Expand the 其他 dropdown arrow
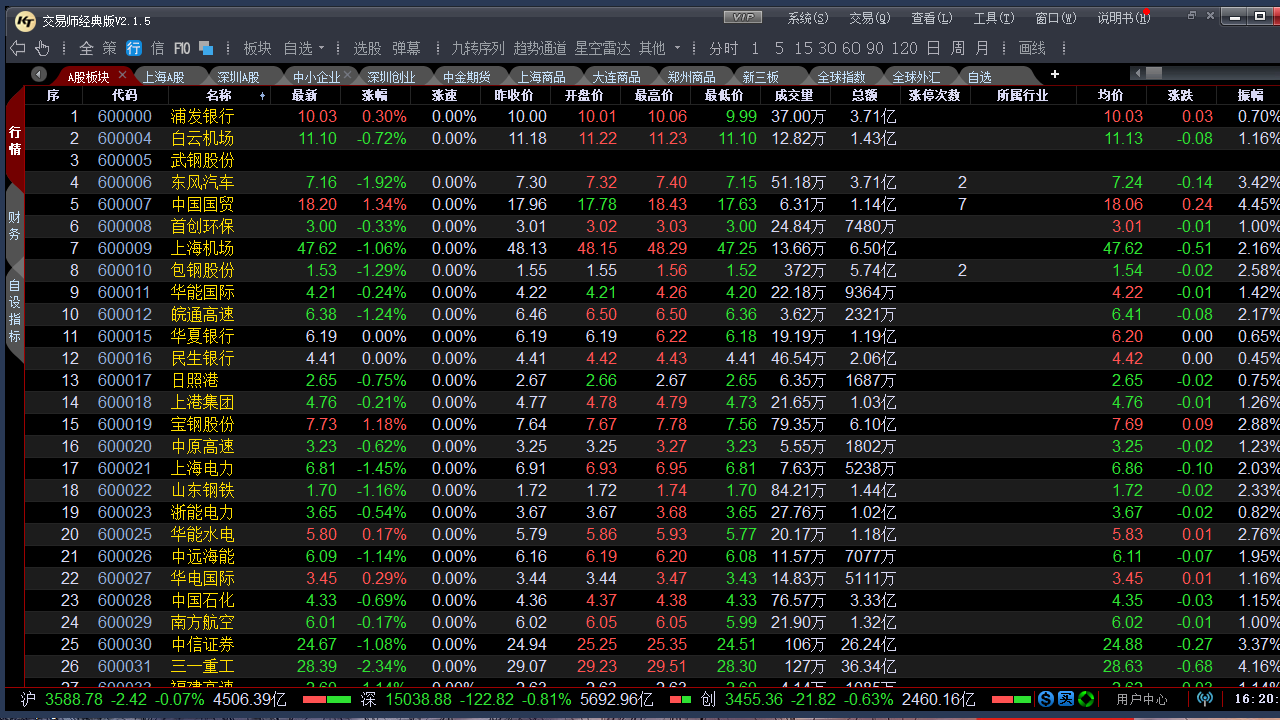The width and height of the screenshot is (1280, 720). click(677, 48)
